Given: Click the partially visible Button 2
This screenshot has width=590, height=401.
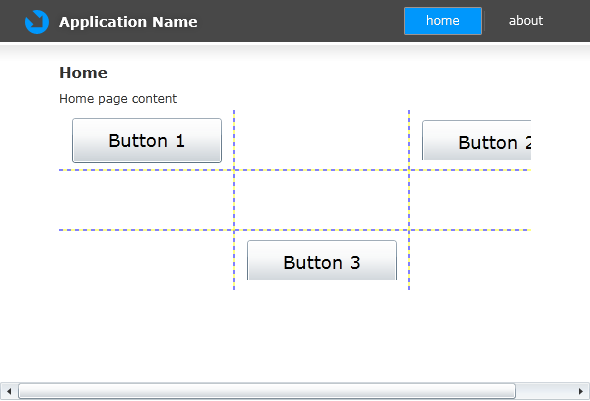Looking at the screenshot, I should (x=476, y=140).
